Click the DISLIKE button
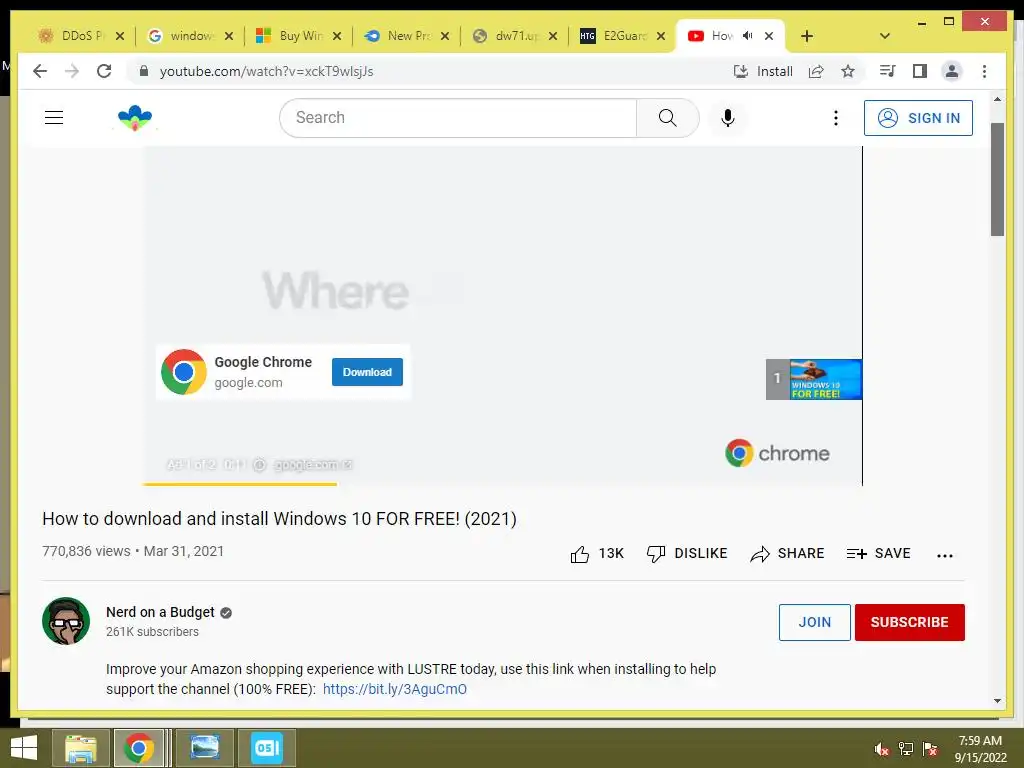 click(686, 554)
